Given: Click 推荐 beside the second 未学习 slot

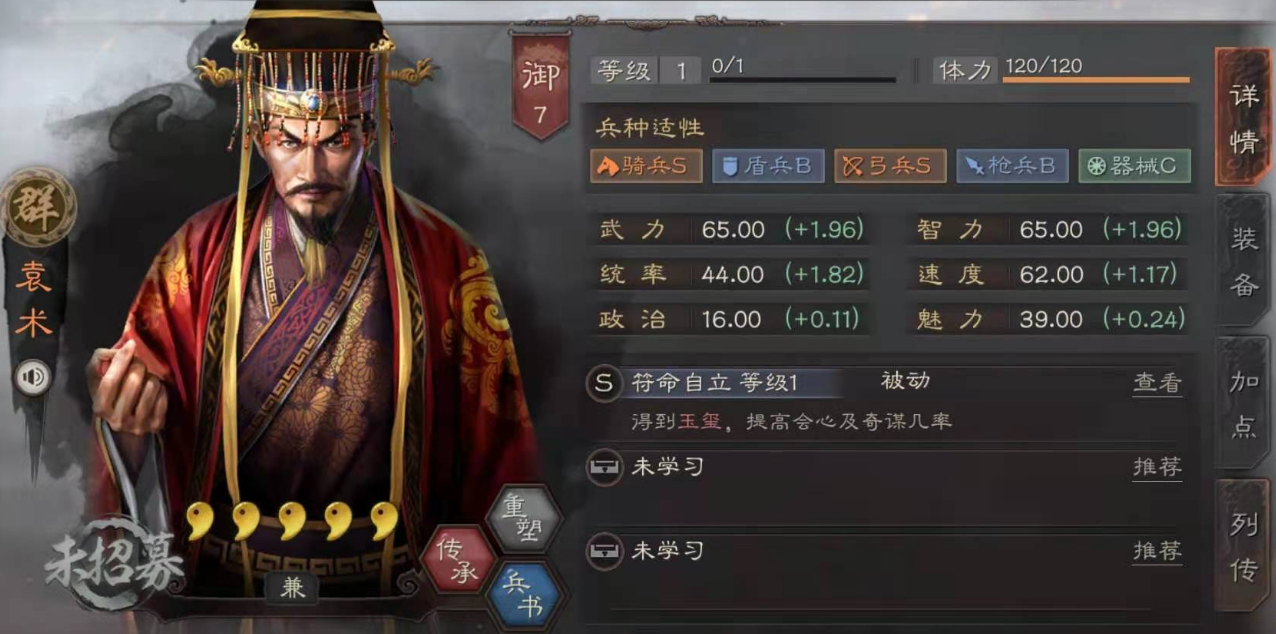Looking at the screenshot, I should (x=1157, y=551).
